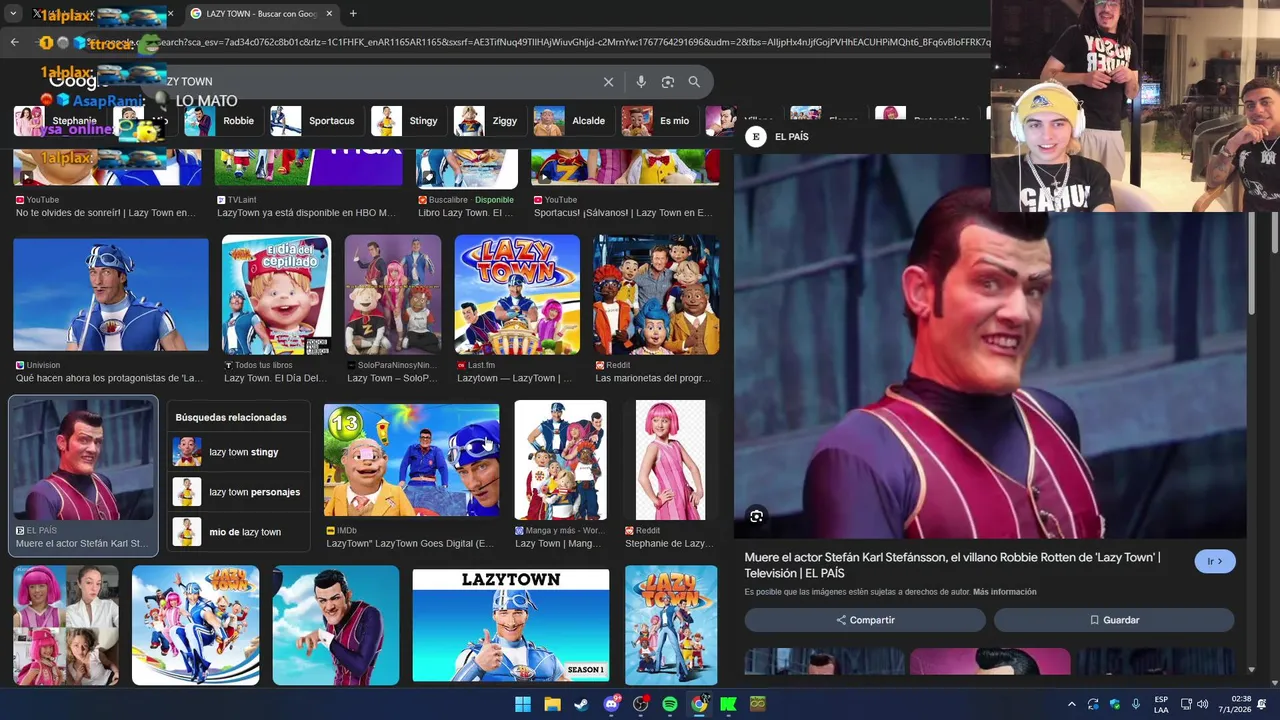Click 'LazyTown ya está disponible en HBO M...' caption

(x=306, y=213)
